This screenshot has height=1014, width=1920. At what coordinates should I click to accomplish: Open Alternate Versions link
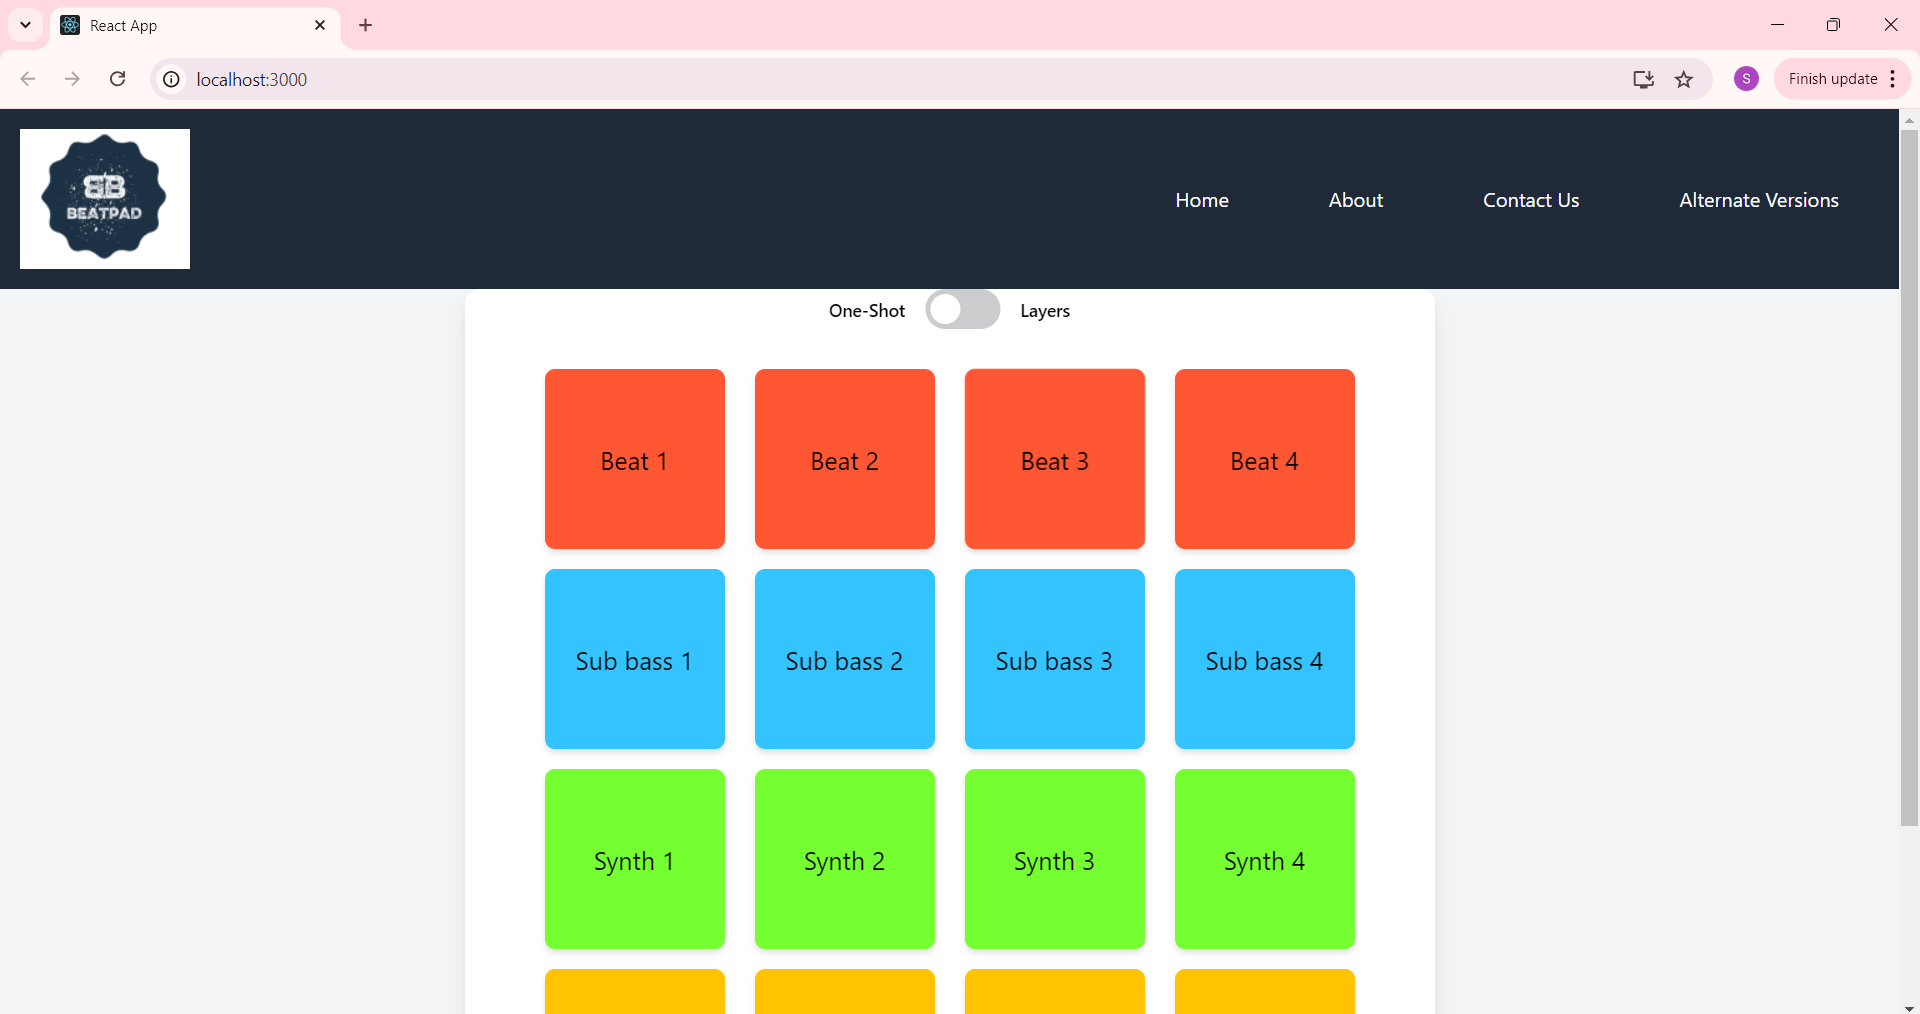tap(1759, 200)
